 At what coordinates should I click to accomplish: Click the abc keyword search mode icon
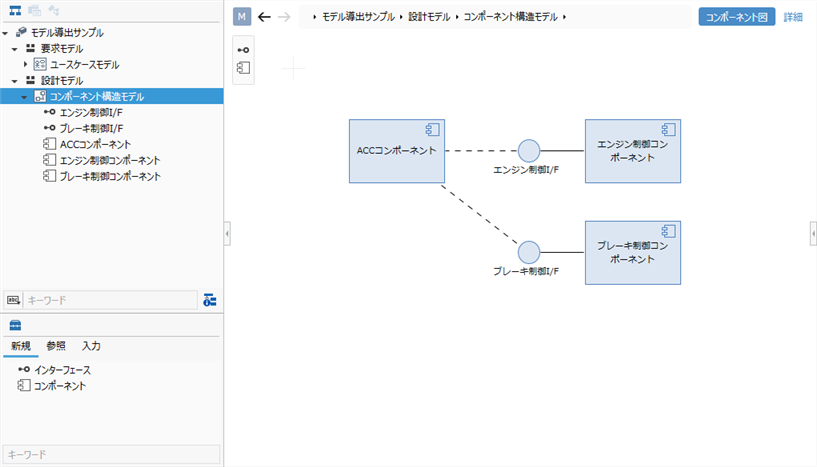(x=14, y=300)
